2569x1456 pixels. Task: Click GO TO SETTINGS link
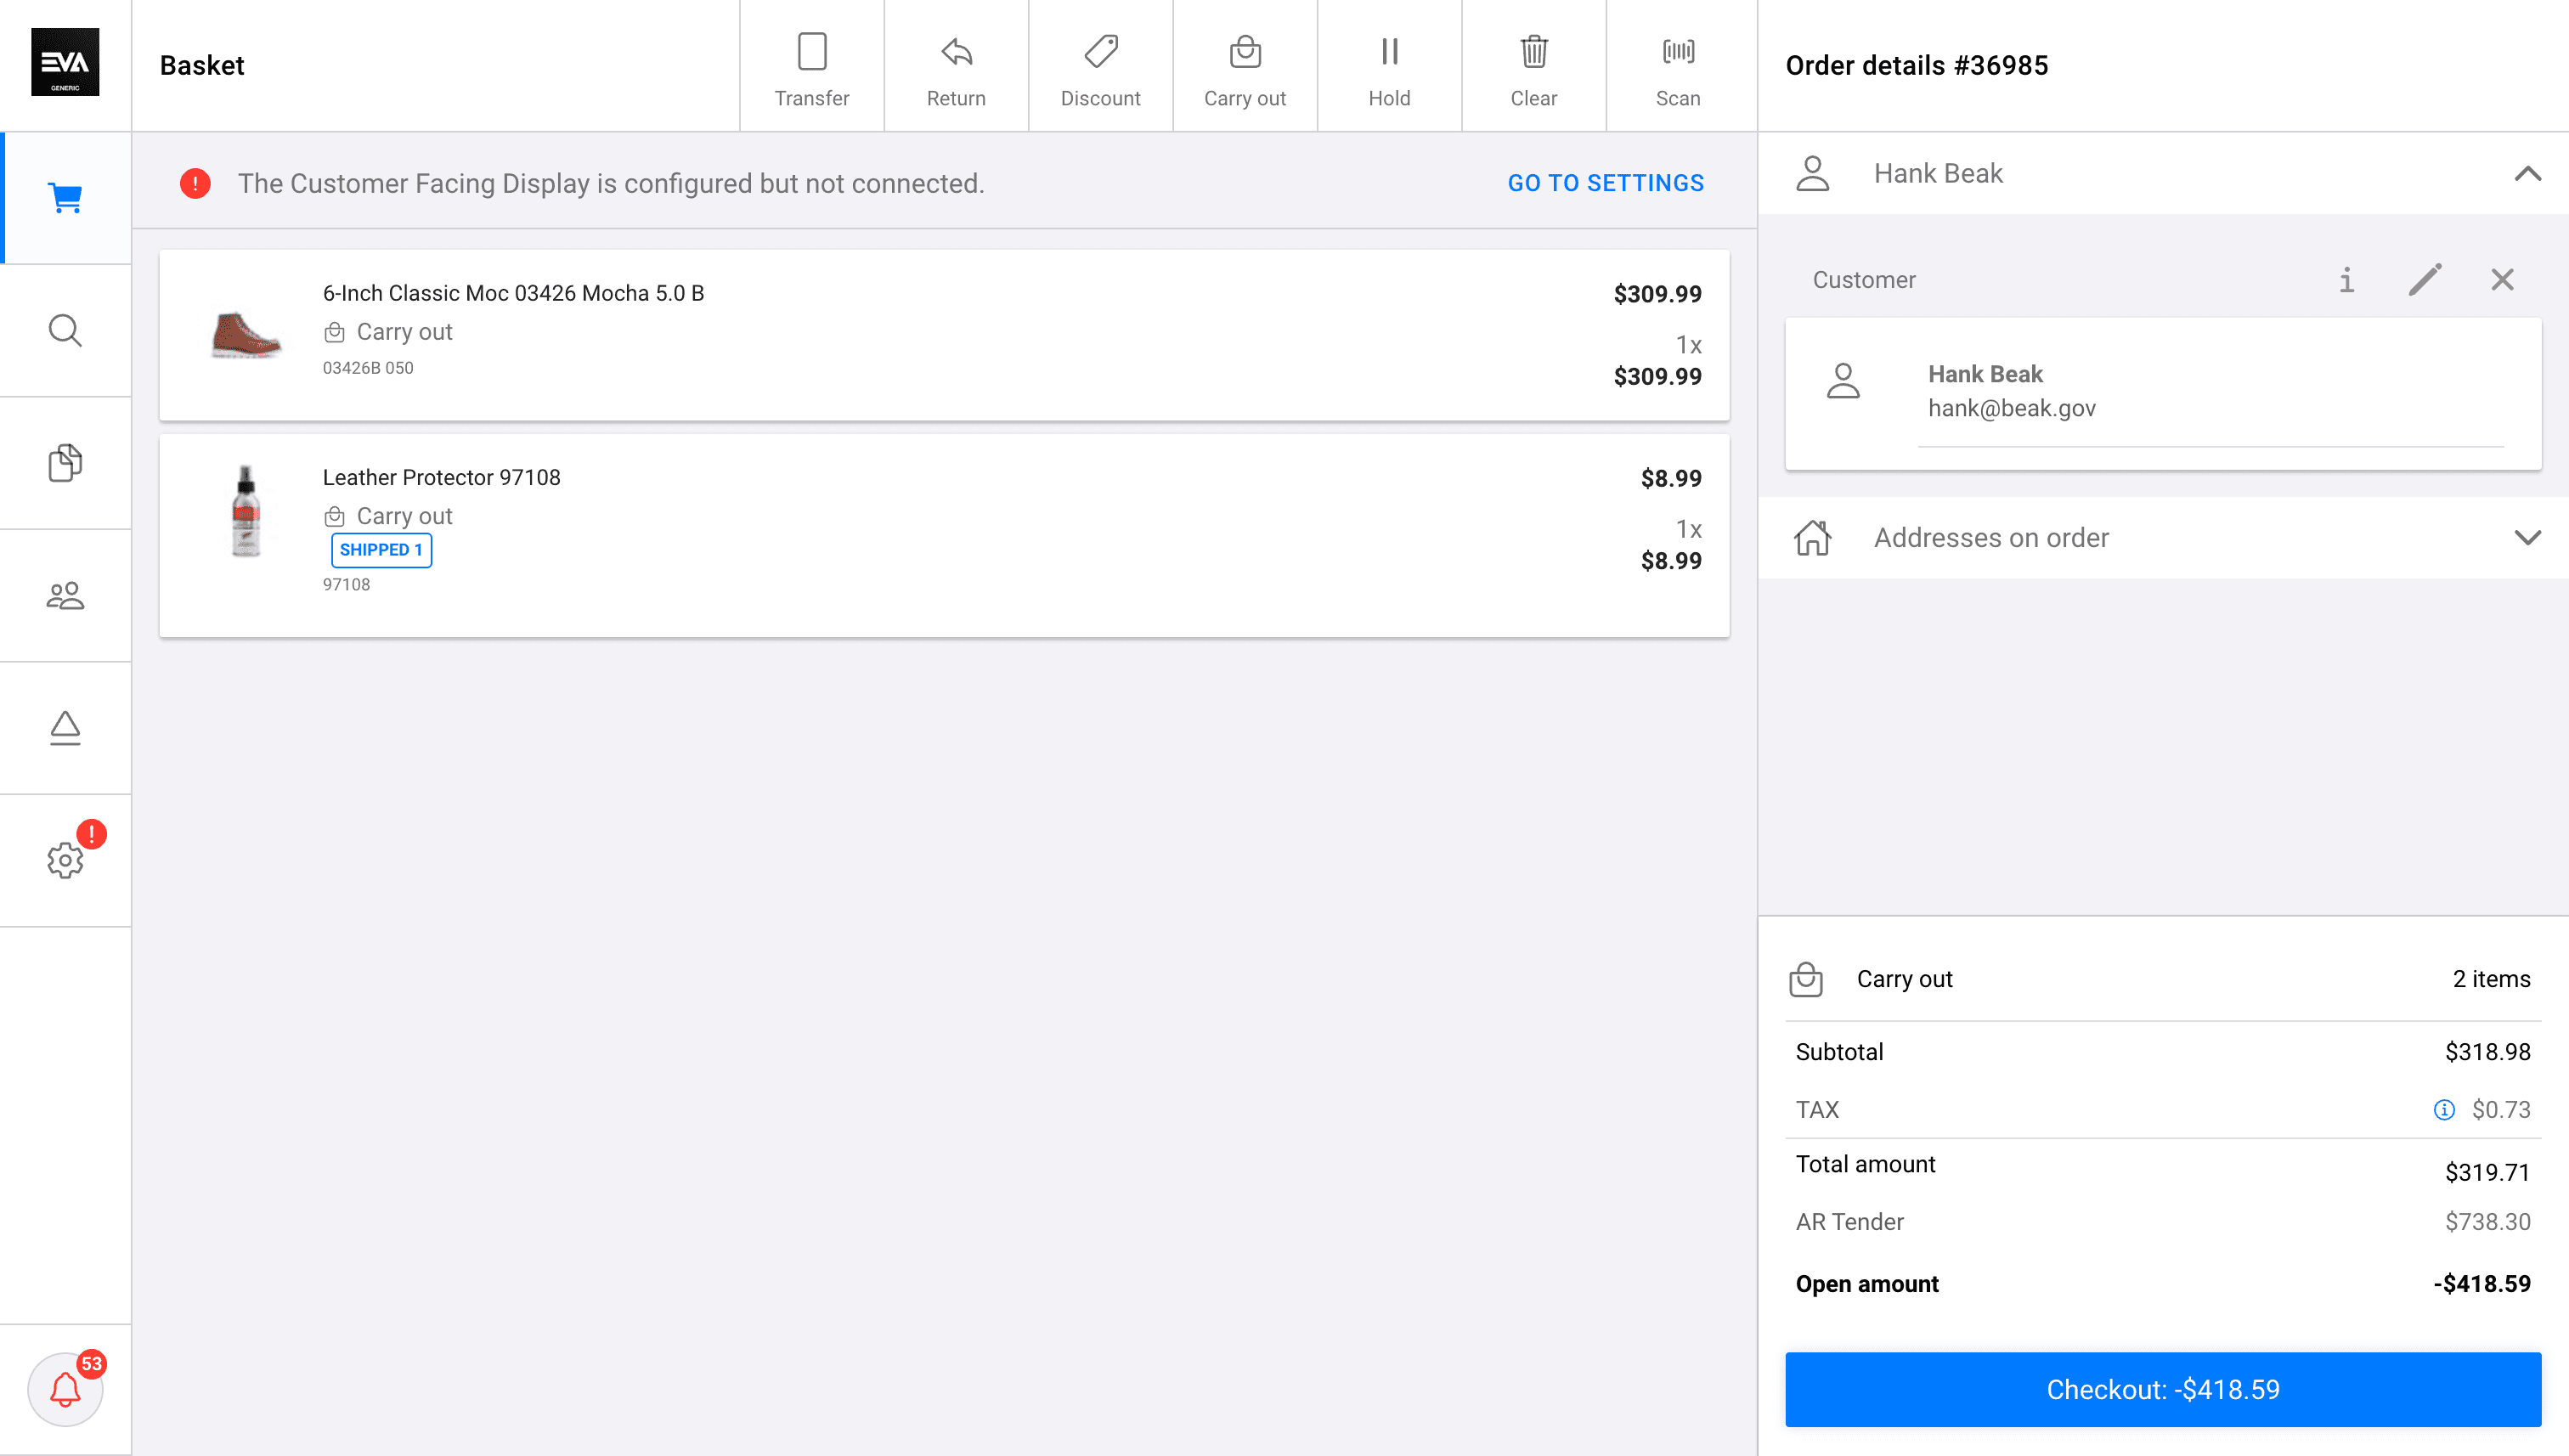[x=1605, y=183]
